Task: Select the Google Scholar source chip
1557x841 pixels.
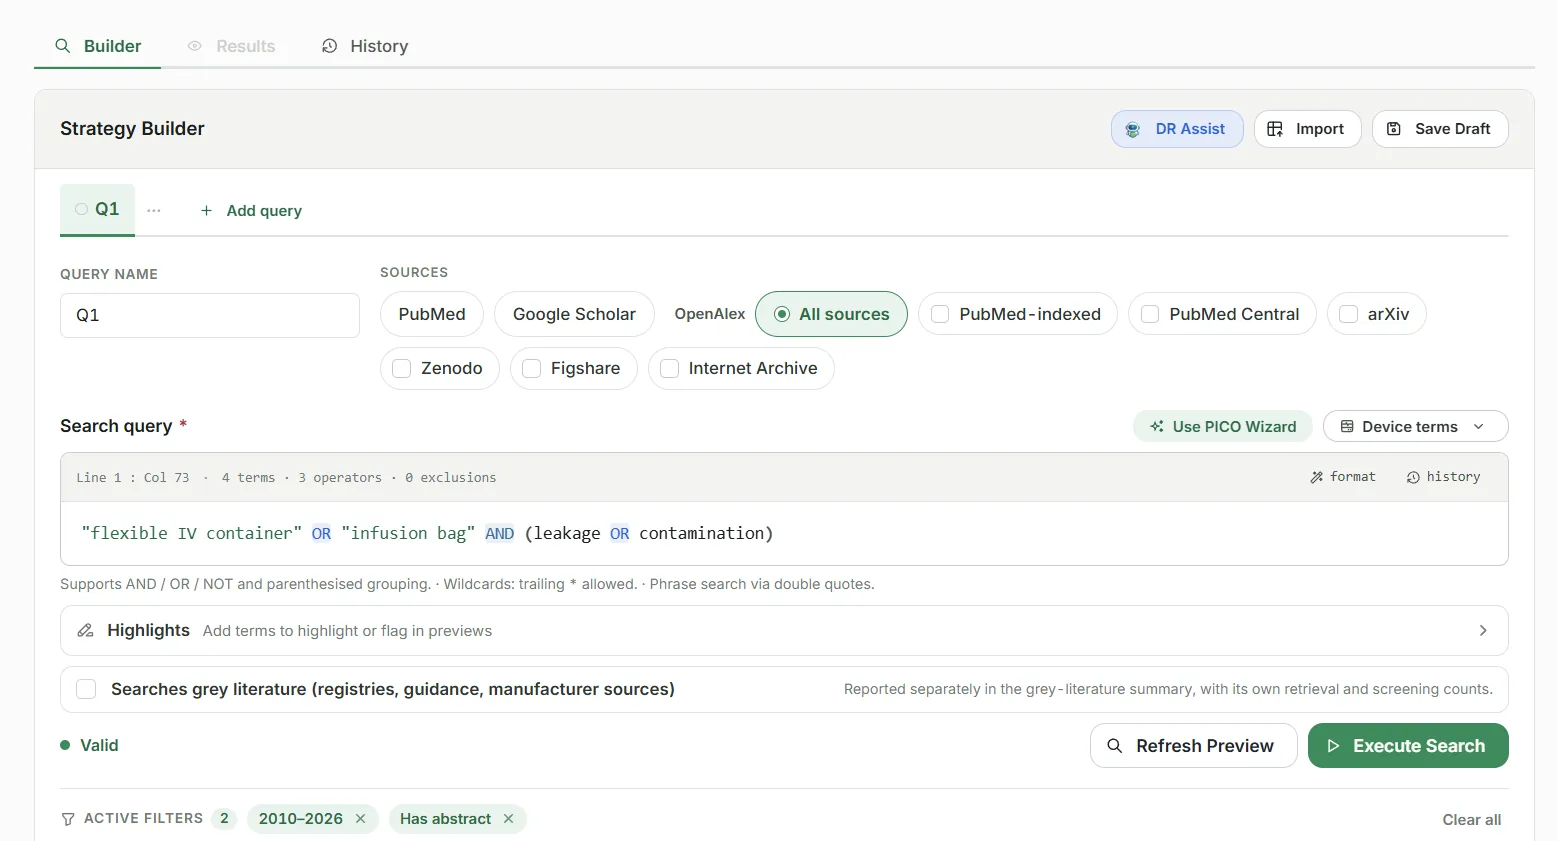Action: 574,314
